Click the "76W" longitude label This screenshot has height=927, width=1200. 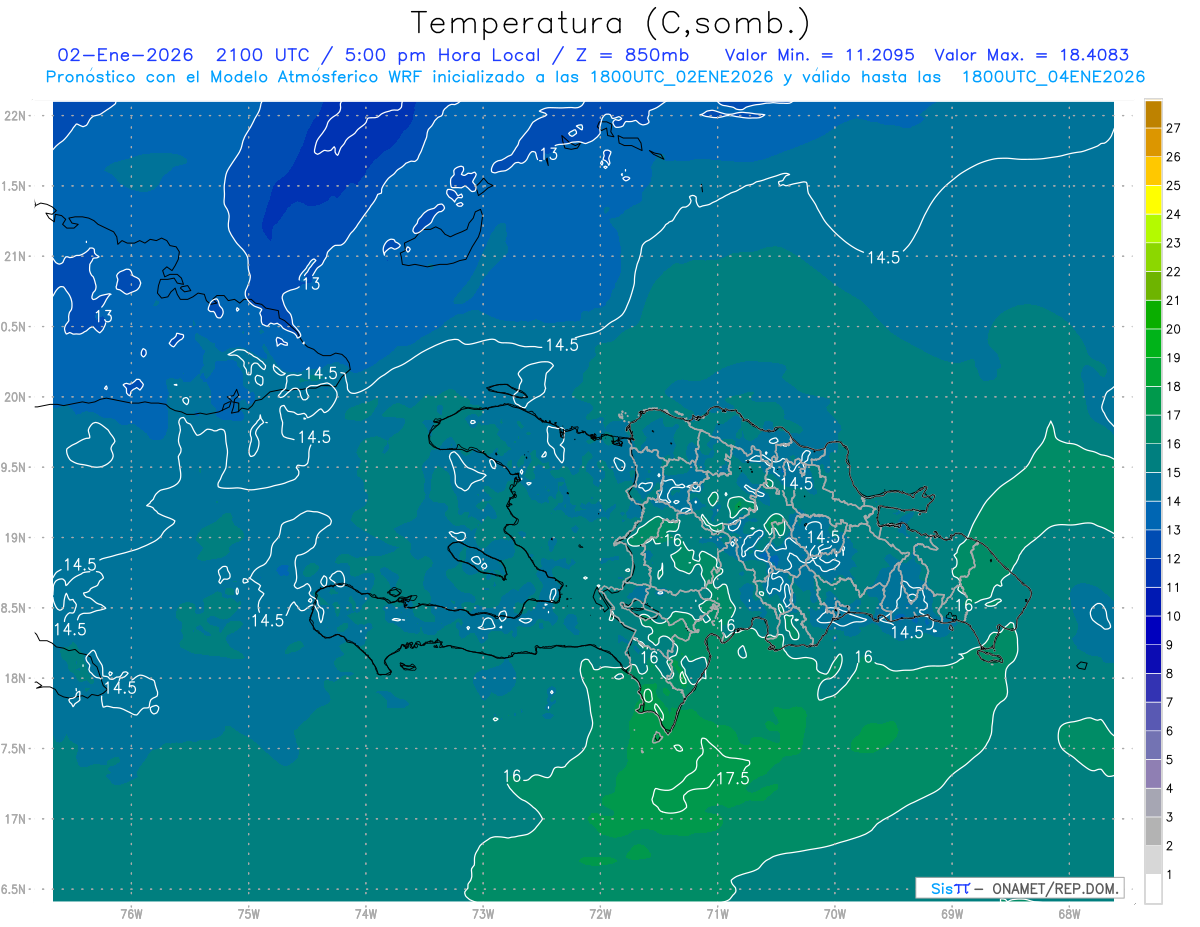131,913
